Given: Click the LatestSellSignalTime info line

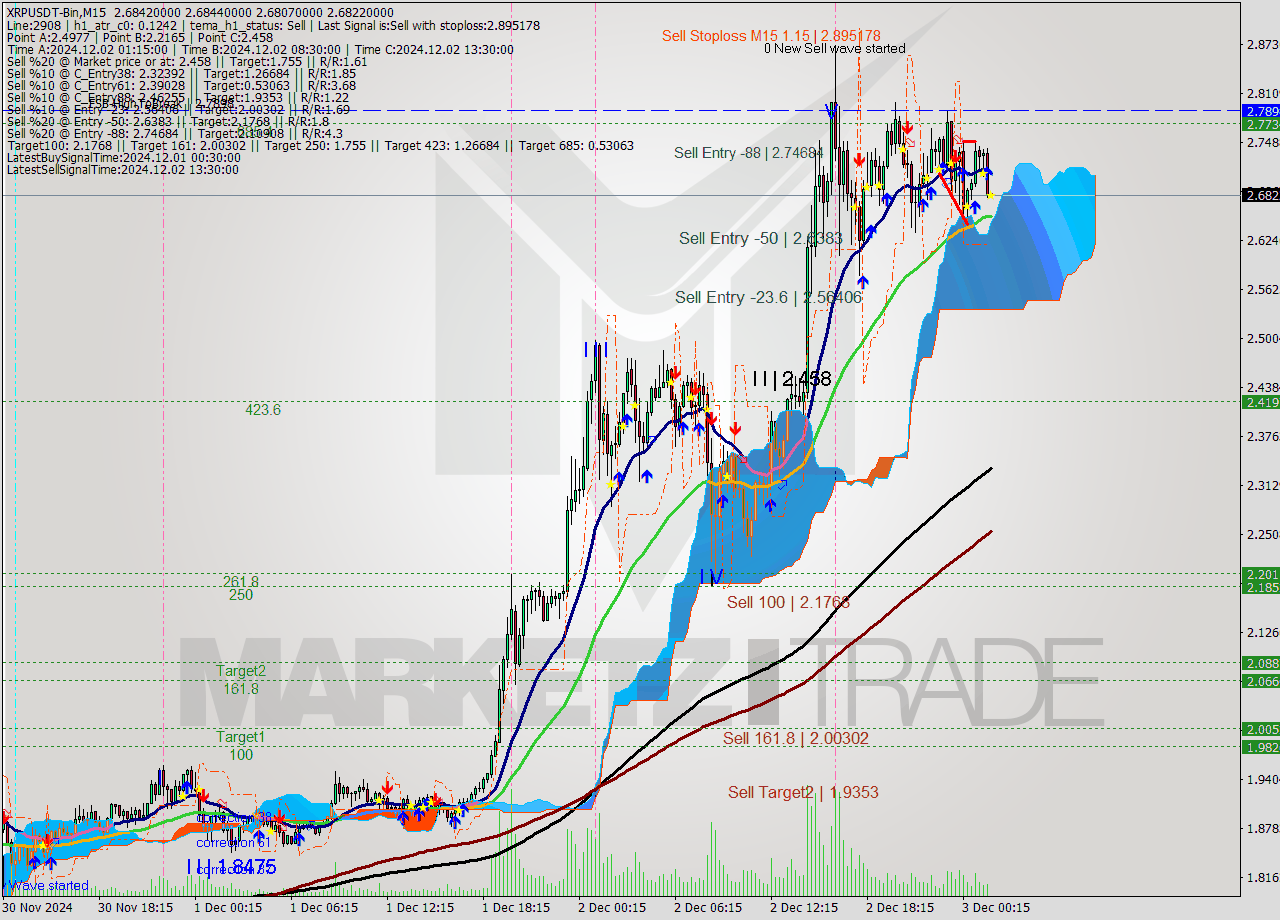Looking at the screenshot, I should [123, 170].
